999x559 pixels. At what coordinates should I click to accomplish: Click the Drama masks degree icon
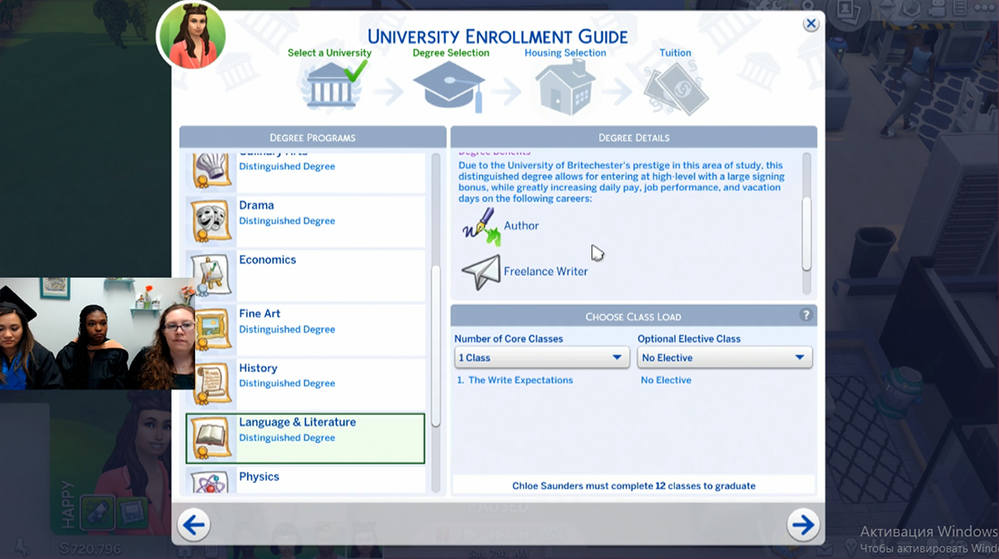(x=211, y=221)
